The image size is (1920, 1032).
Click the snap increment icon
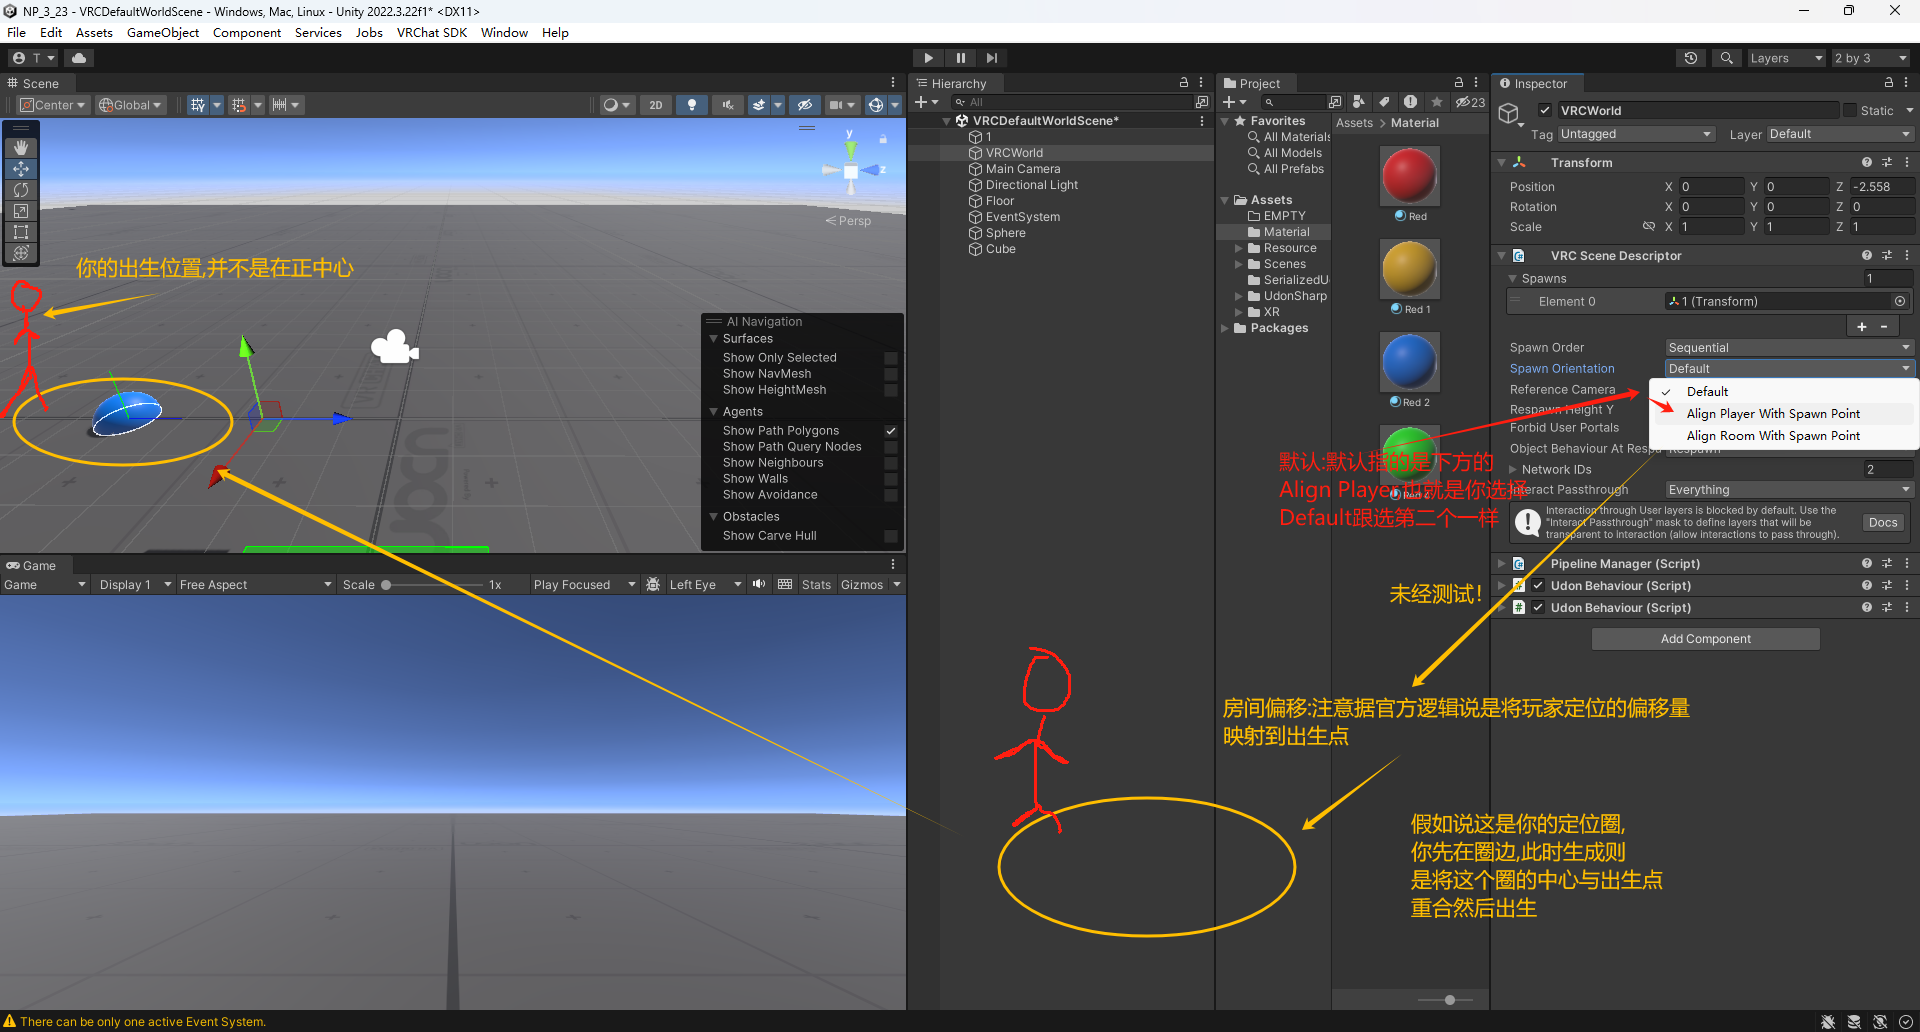(280, 105)
